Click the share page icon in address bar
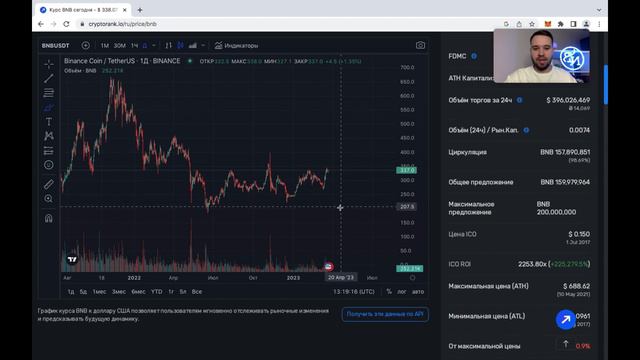The width and height of the screenshot is (640, 360). point(519,24)
